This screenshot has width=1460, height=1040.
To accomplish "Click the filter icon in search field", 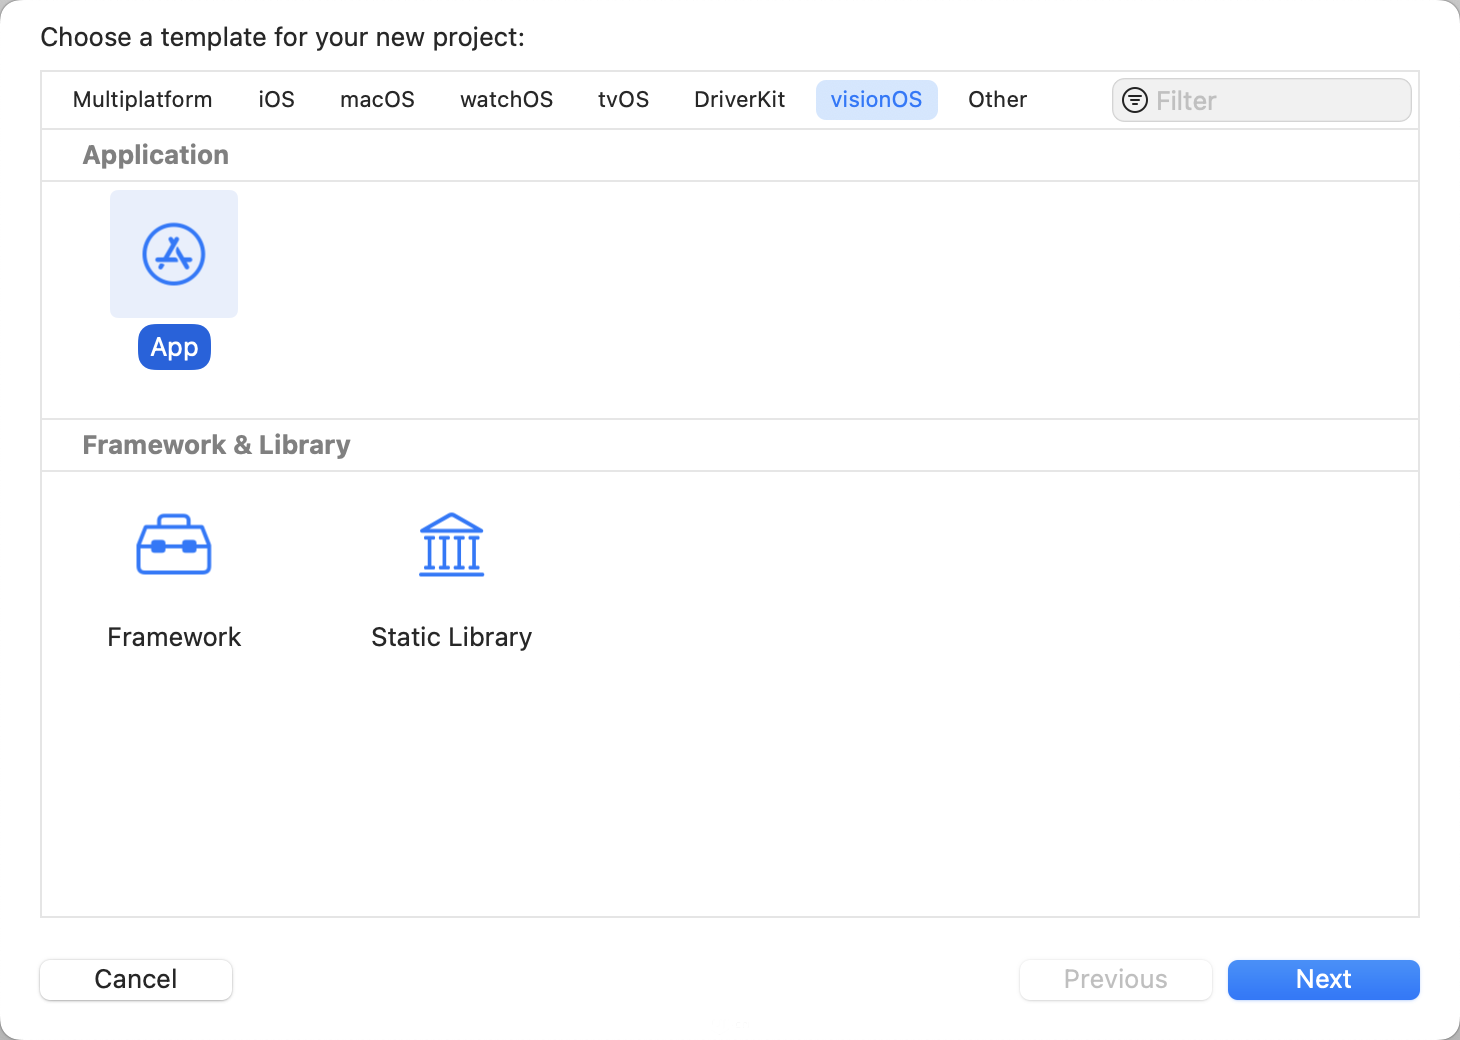I will click(x=1135, y=100).
